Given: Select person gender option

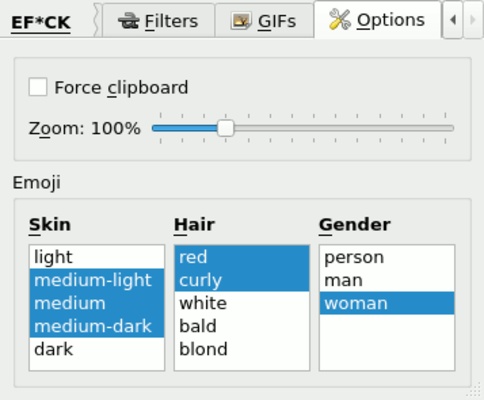Looking at the screenshot, I should click(387, 257).
